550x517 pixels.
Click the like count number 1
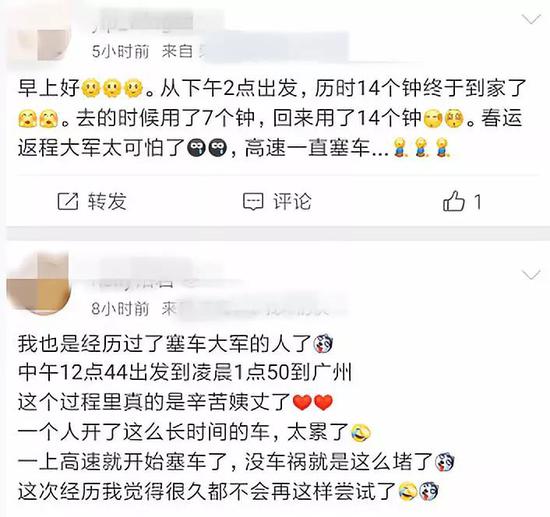click(477, 202)
